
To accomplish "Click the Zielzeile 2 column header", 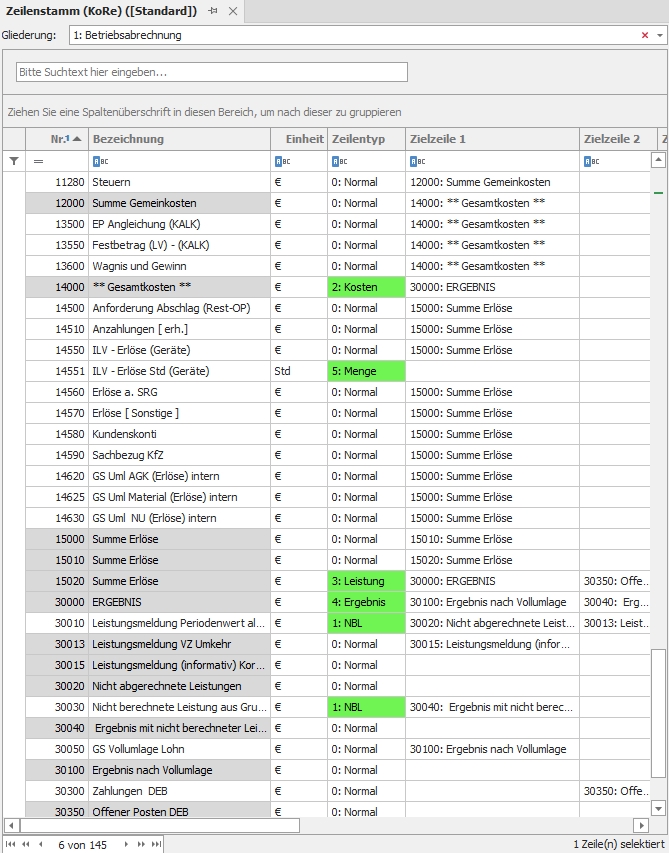I will (611, 139).
